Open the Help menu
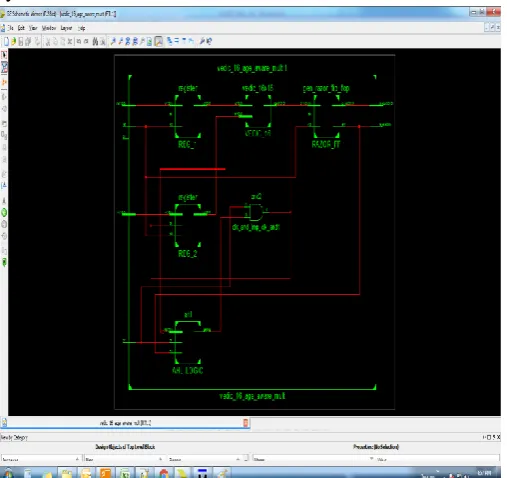 tap(82, 28)
